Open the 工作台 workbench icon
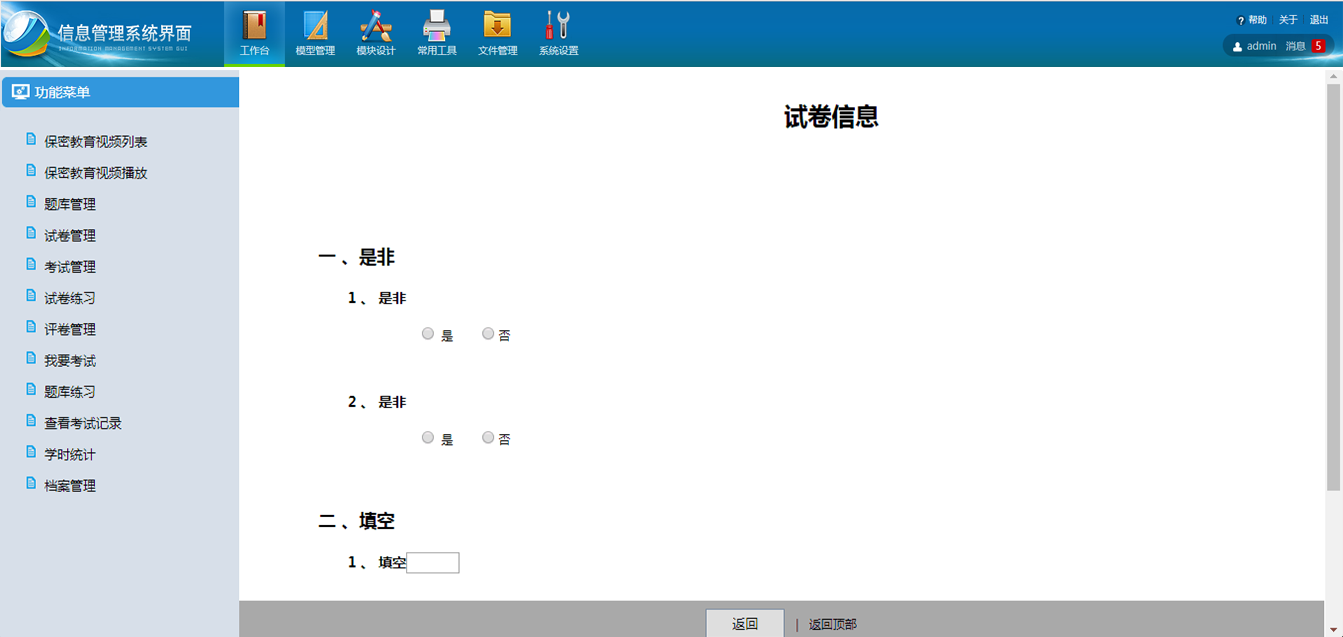This screenshot has width=1343, height=637. point(254,26)
